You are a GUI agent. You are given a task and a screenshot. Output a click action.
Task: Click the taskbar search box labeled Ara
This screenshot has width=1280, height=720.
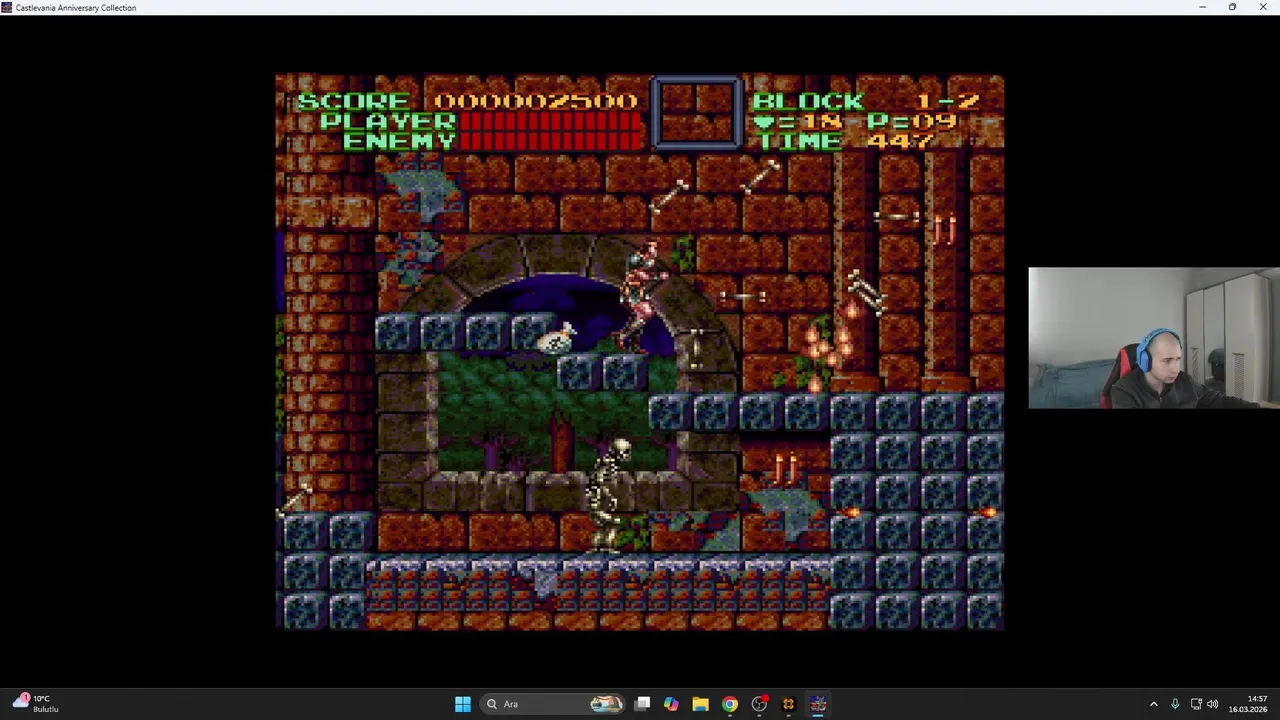coord(551,704)
